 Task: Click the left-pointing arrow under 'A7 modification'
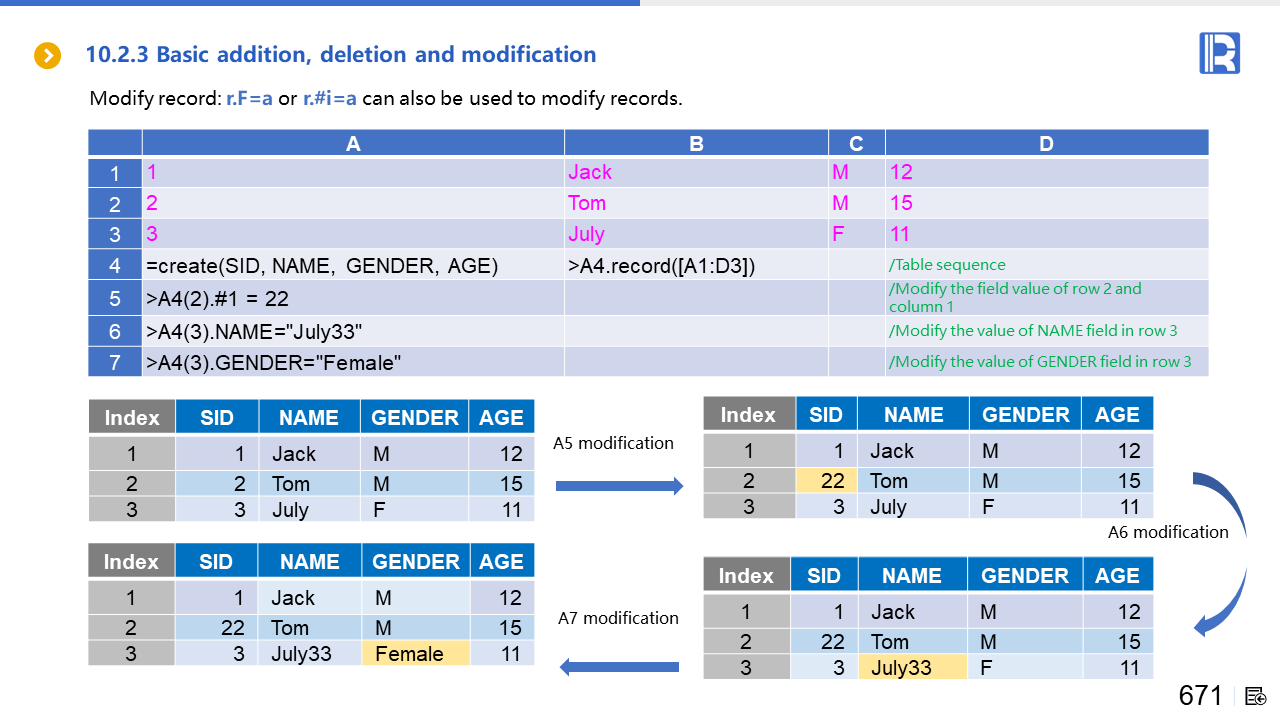click(618, 666)
